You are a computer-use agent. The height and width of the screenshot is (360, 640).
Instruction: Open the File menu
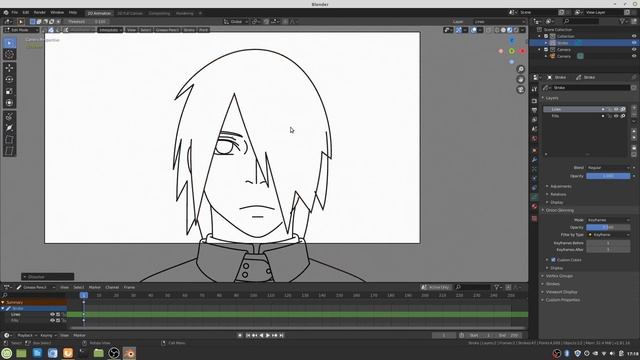click(x=15, y=13)
